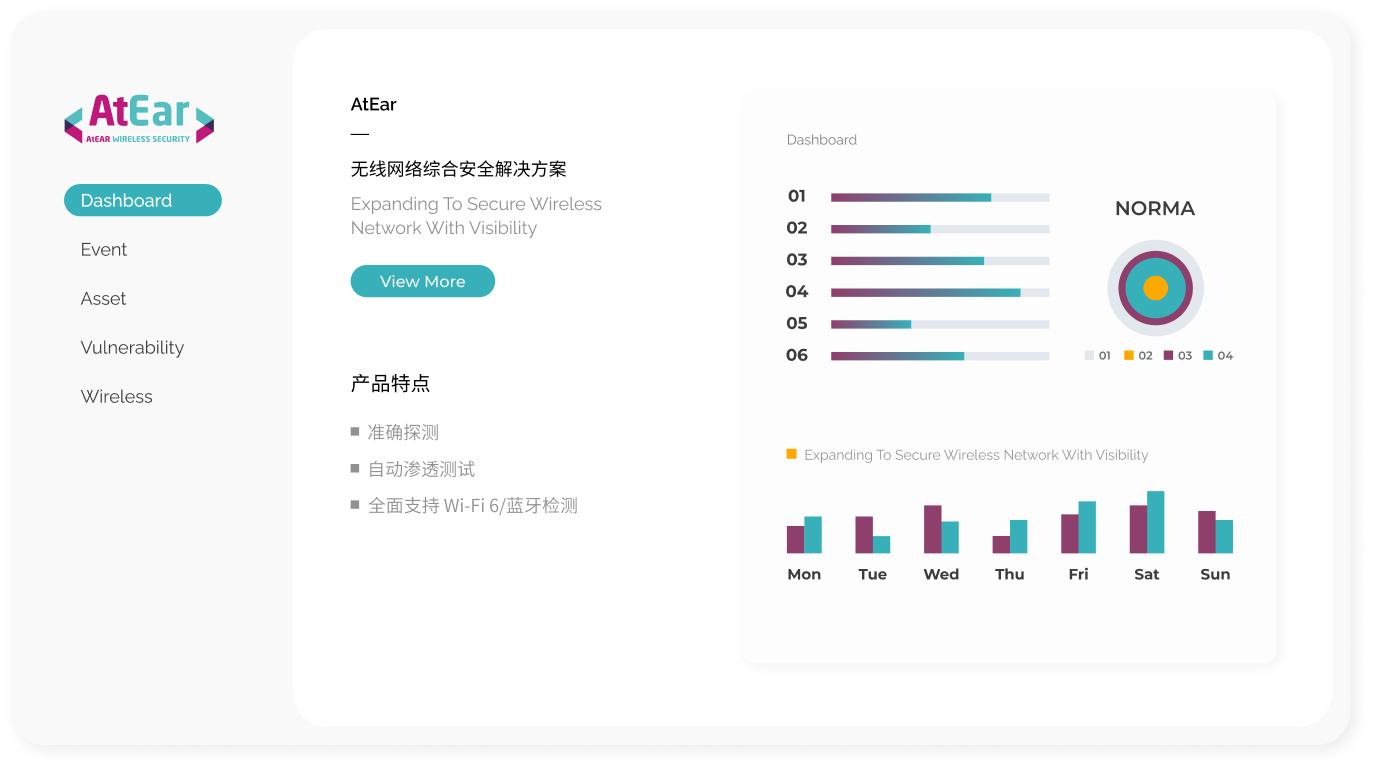Click the 产品特点 heading
Image resolution: width=1373 pixels, height=767 pixels.
pyautogui.click(x=390, y=383)
